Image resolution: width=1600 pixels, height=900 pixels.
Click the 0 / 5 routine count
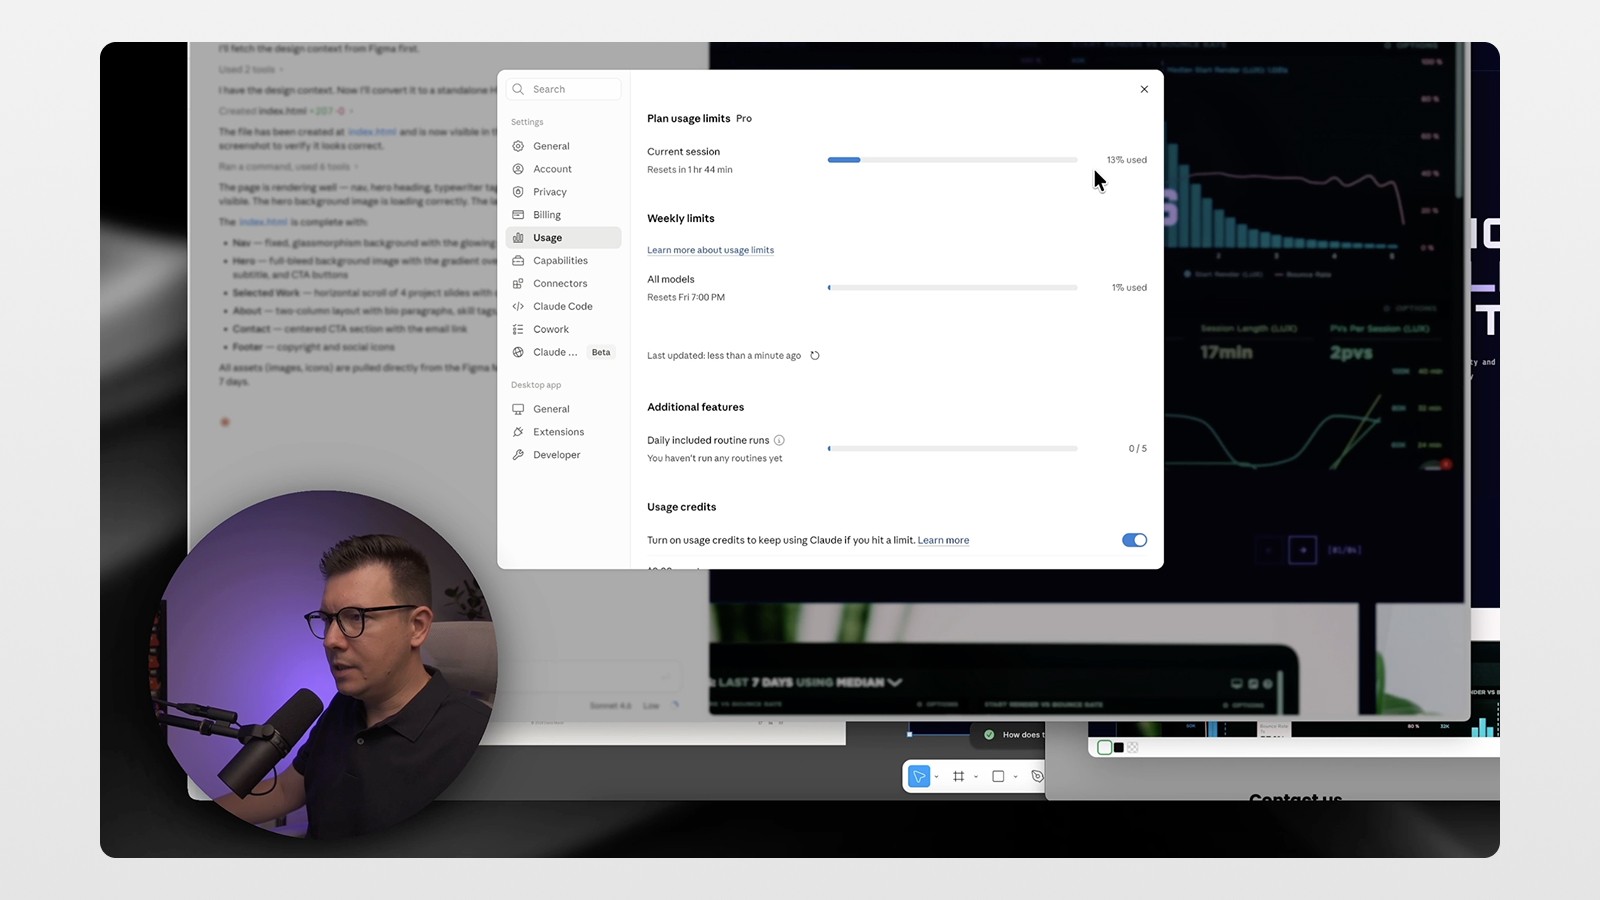point(1138,449)
